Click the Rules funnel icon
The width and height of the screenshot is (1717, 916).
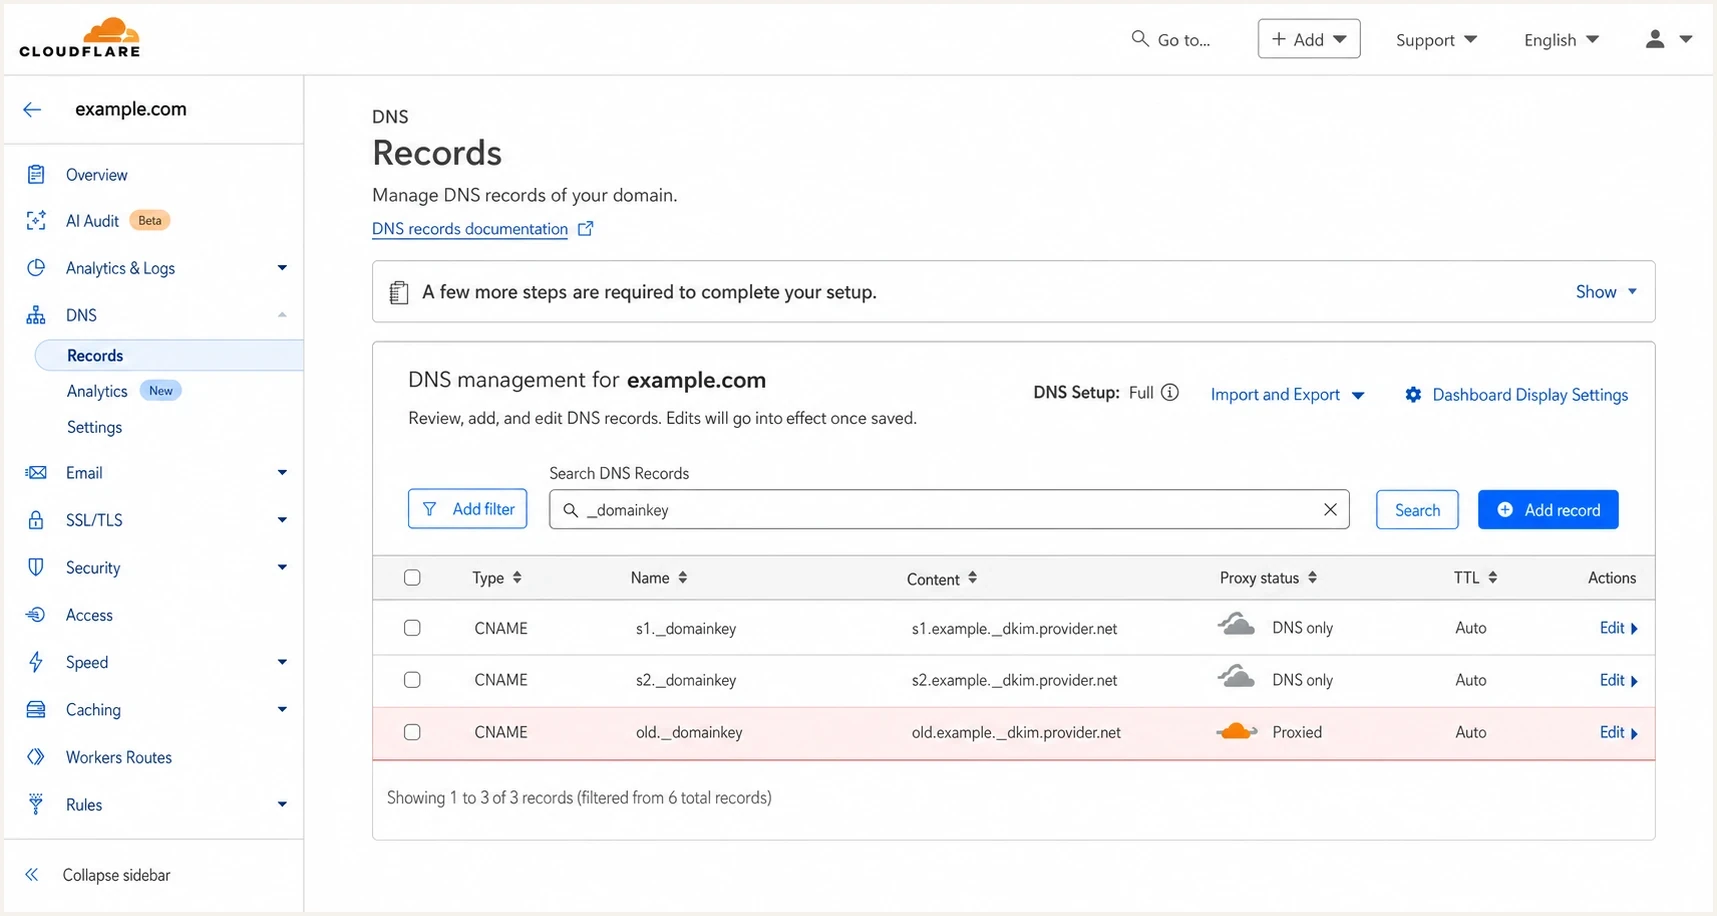tap(36, 804)
